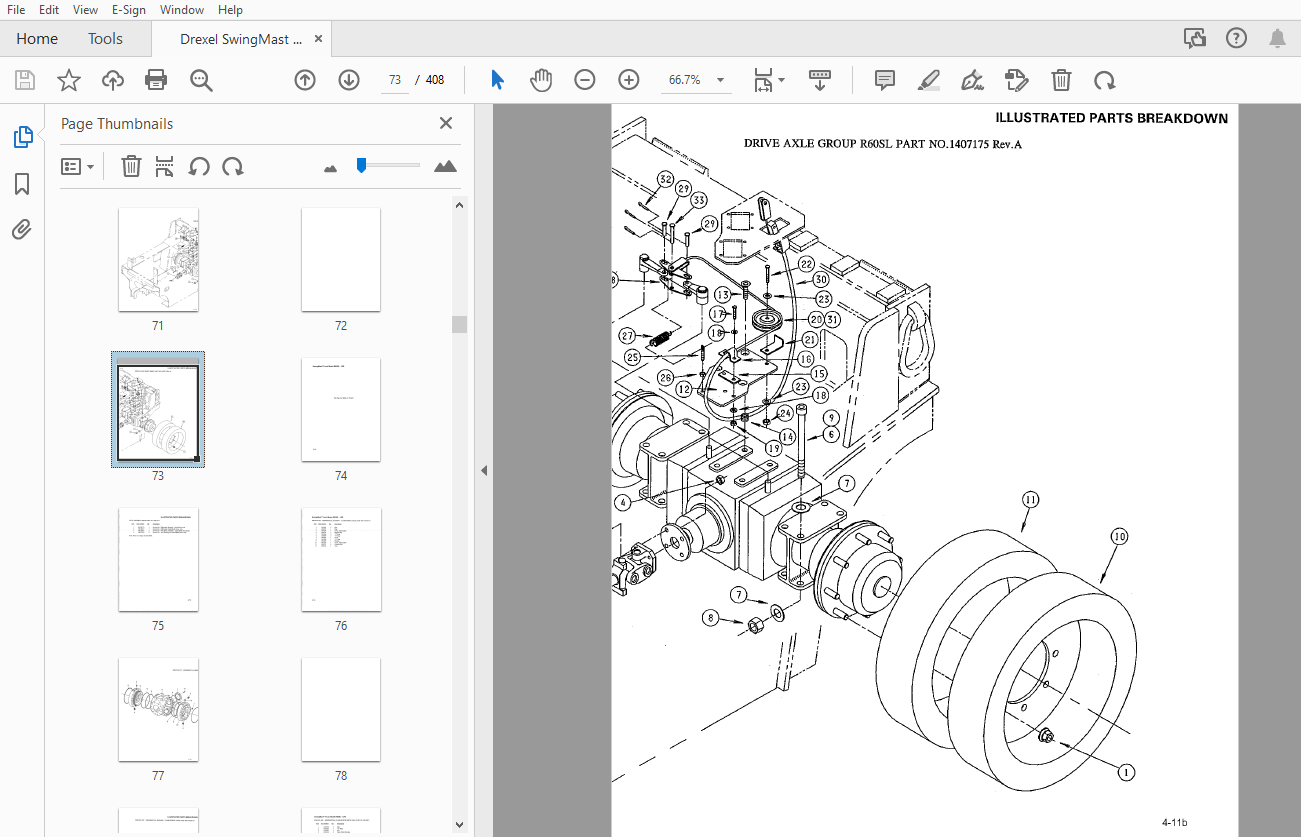
Task: Open the Window menu
Action: (181, 10)
